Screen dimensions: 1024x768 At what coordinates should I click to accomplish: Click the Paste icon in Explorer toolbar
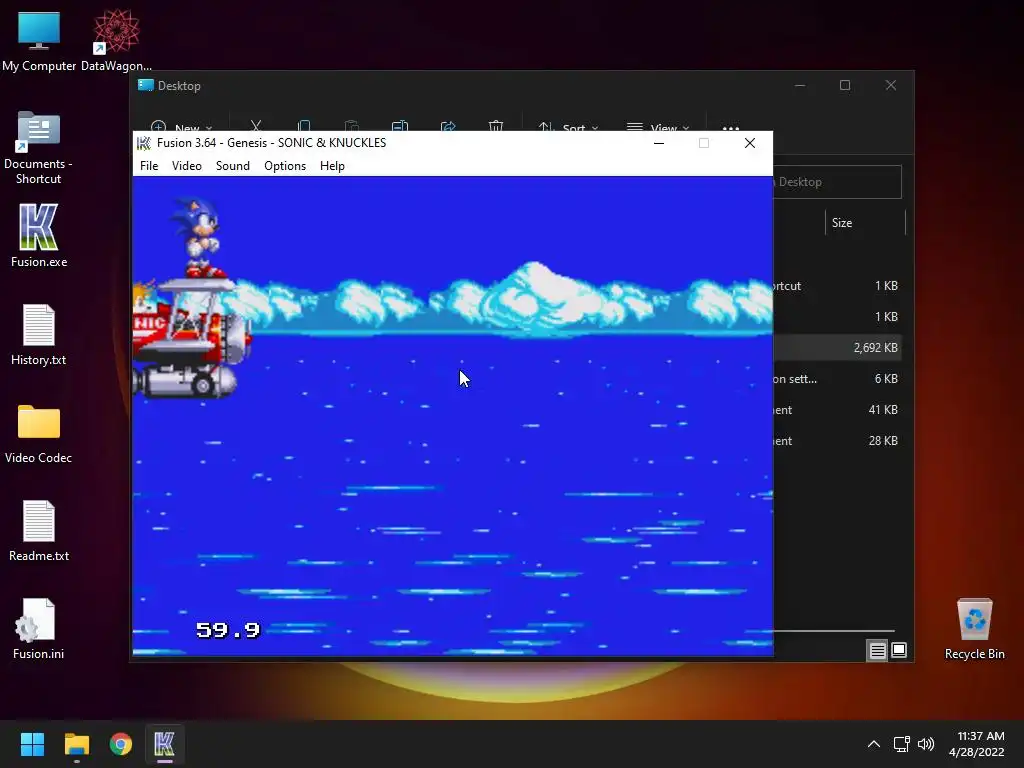pos(352,126)
